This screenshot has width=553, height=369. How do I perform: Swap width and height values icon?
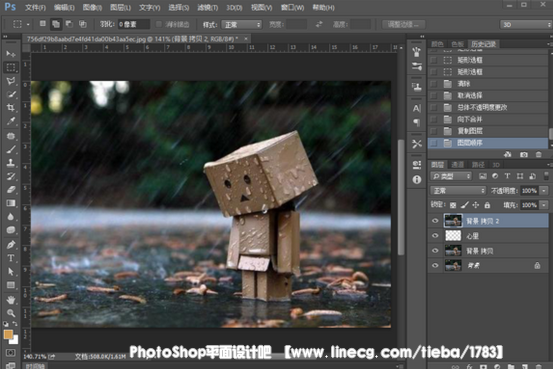coord(319,24)
